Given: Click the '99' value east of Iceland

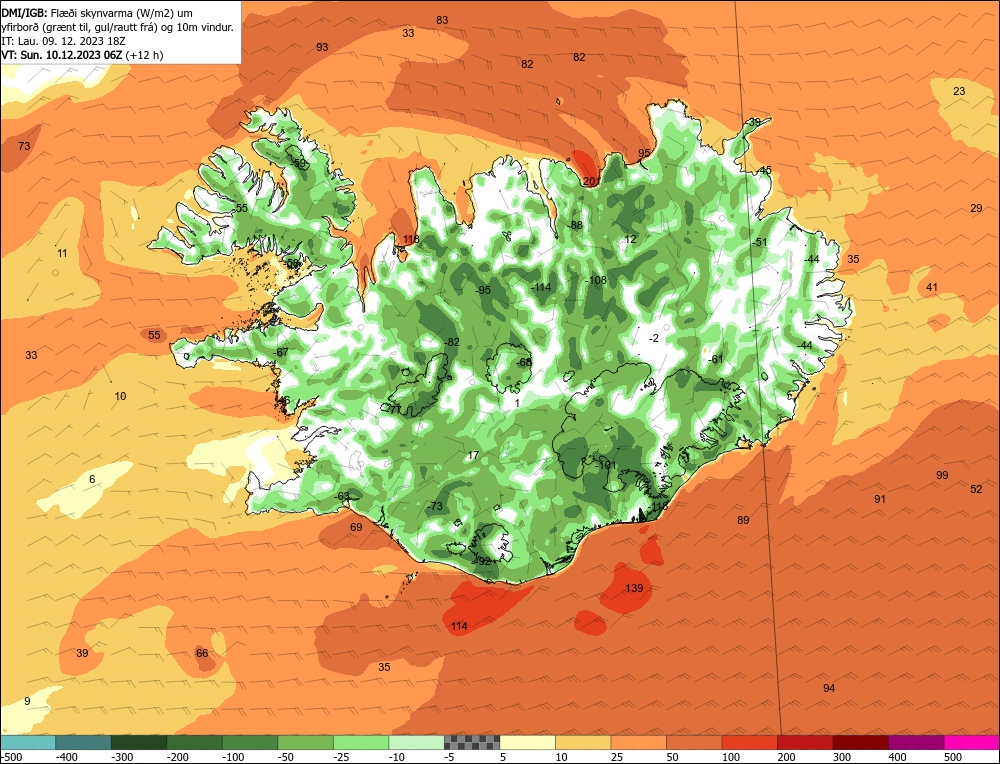Looking at the screenshot, I should pos(942,475).
